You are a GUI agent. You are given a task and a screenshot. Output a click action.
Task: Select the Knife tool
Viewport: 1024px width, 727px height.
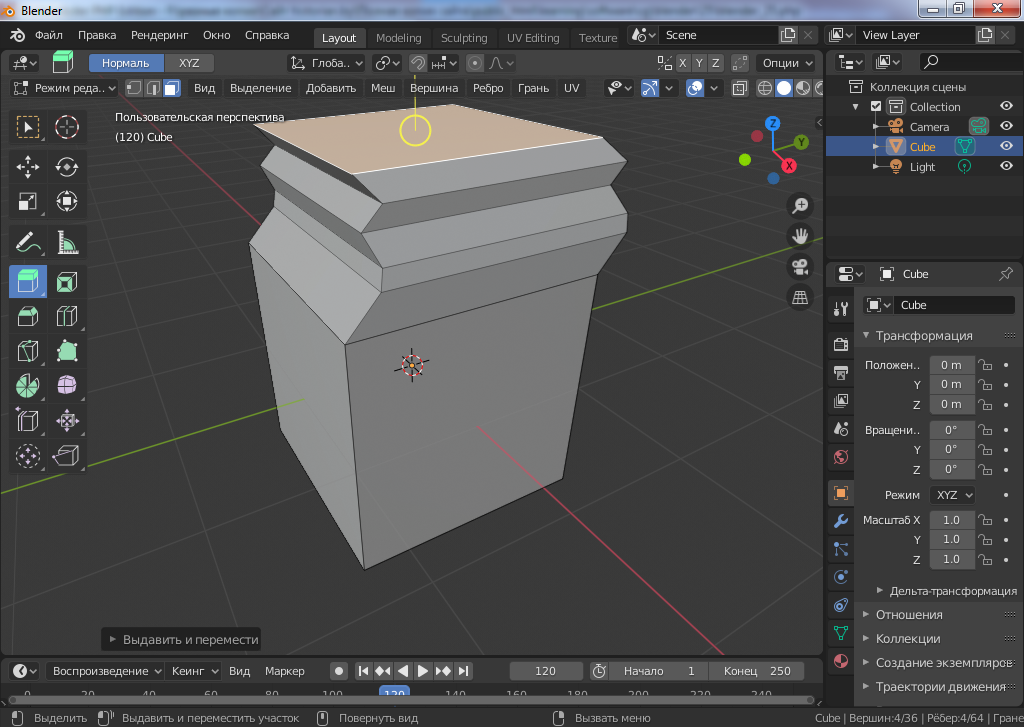[x=28, y=351]
